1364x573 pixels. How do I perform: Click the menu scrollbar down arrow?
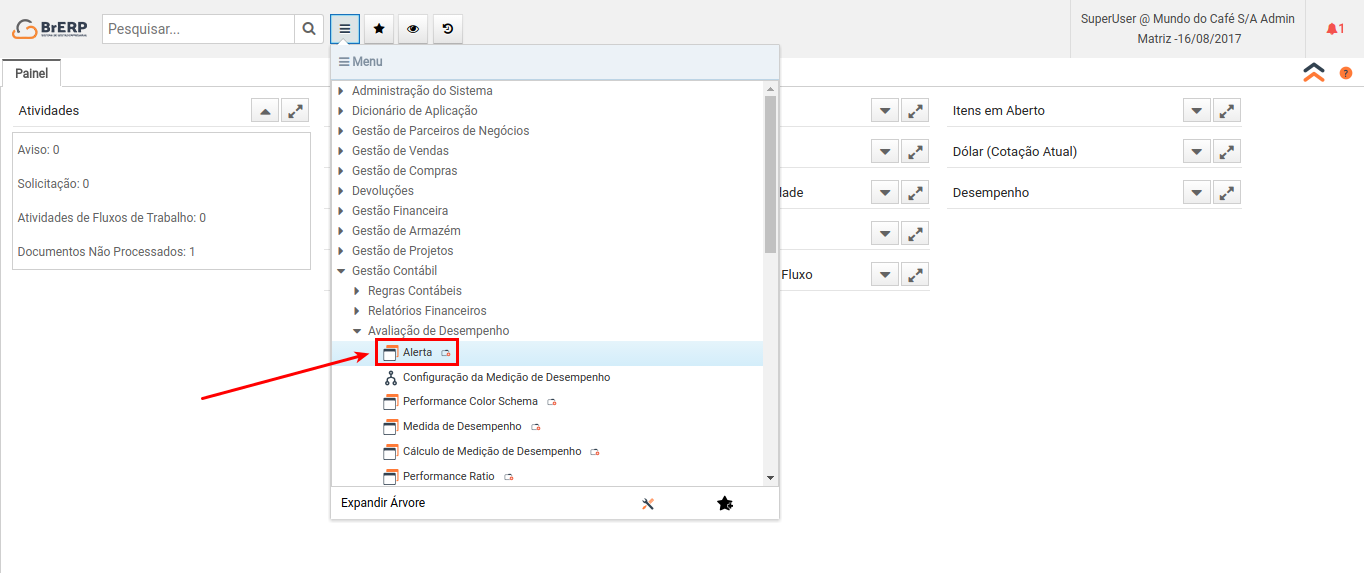click(770, 478)
